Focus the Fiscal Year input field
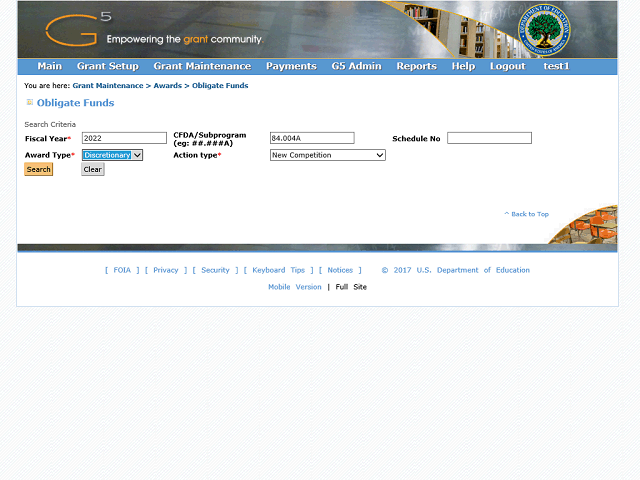Viewport: 640px width, 480px height. [124, 138]
